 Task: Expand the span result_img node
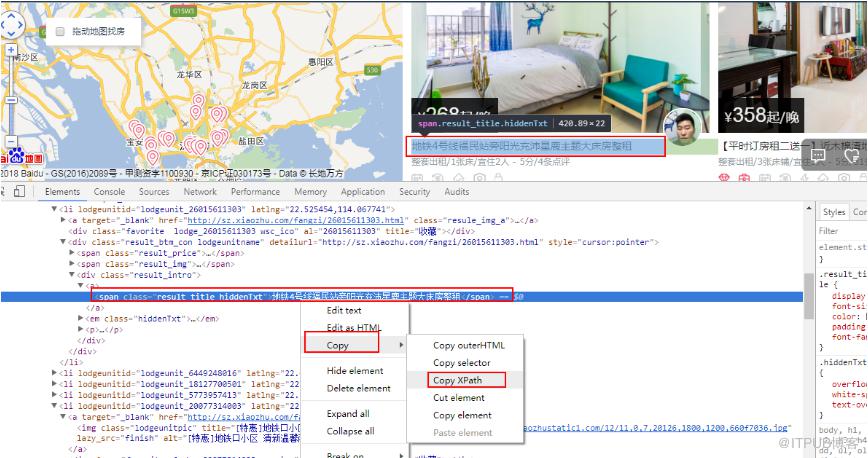click(x=72, y=264)
